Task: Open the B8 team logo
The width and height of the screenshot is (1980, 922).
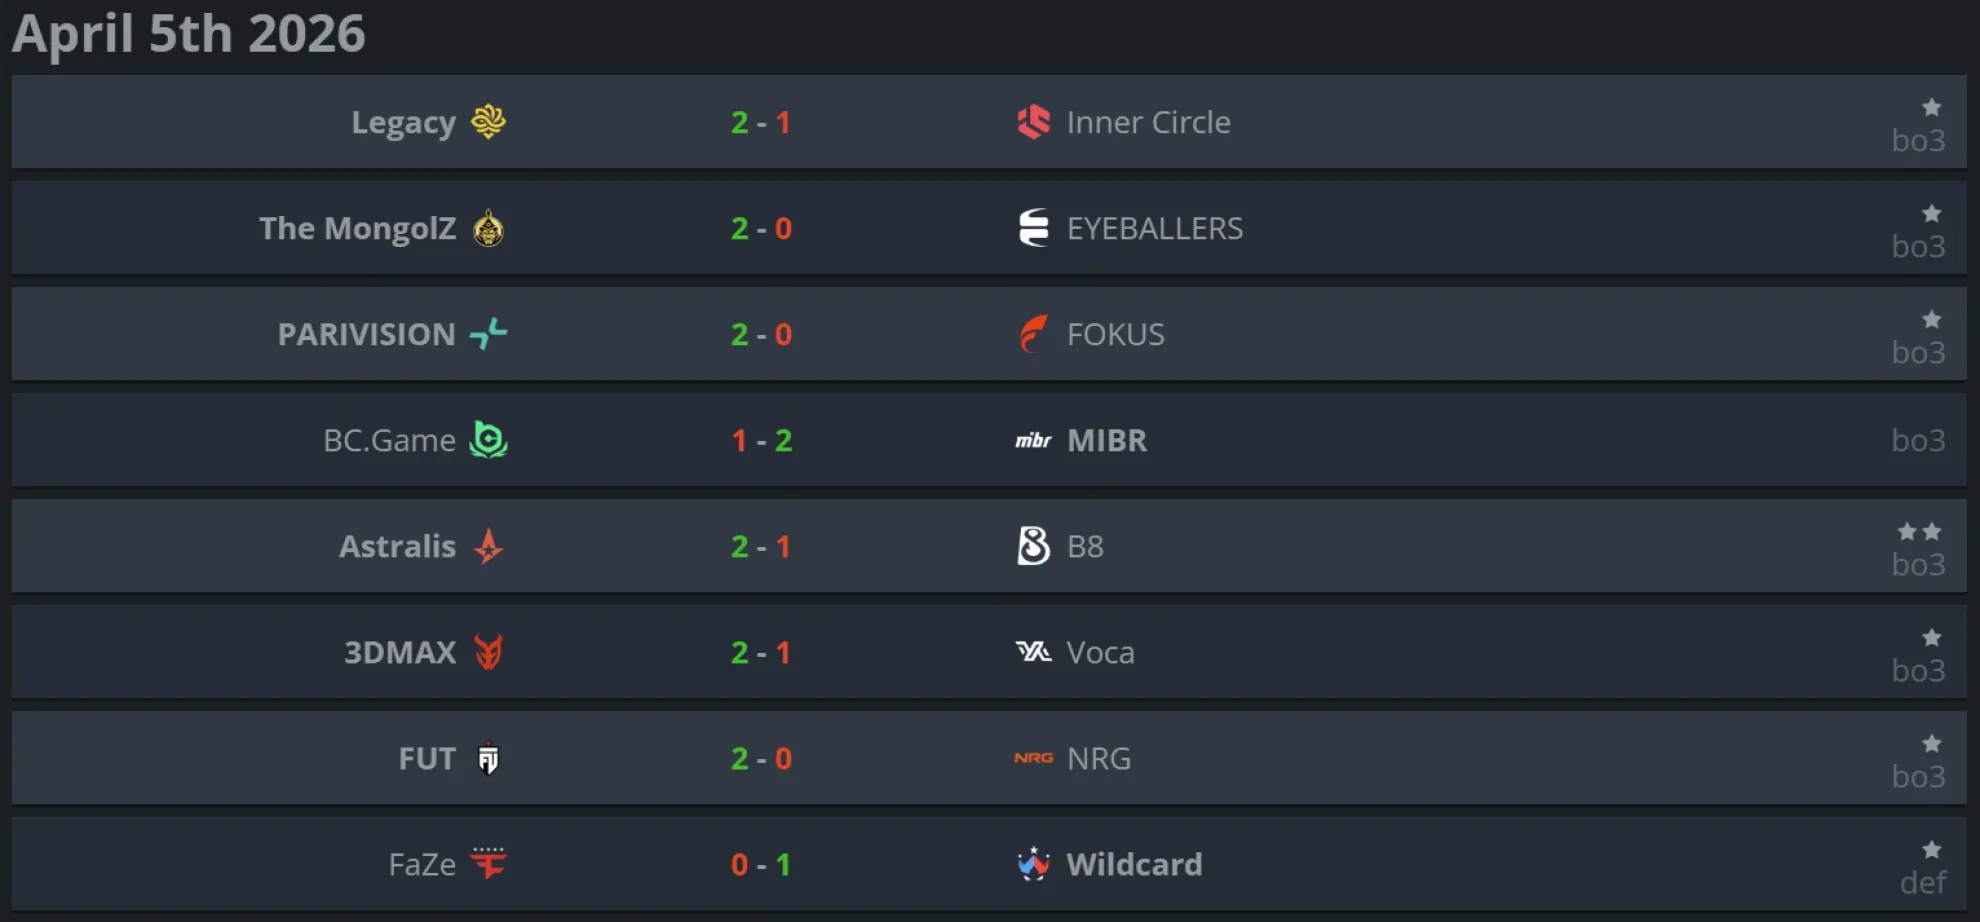Action: tap(1034, 546)
